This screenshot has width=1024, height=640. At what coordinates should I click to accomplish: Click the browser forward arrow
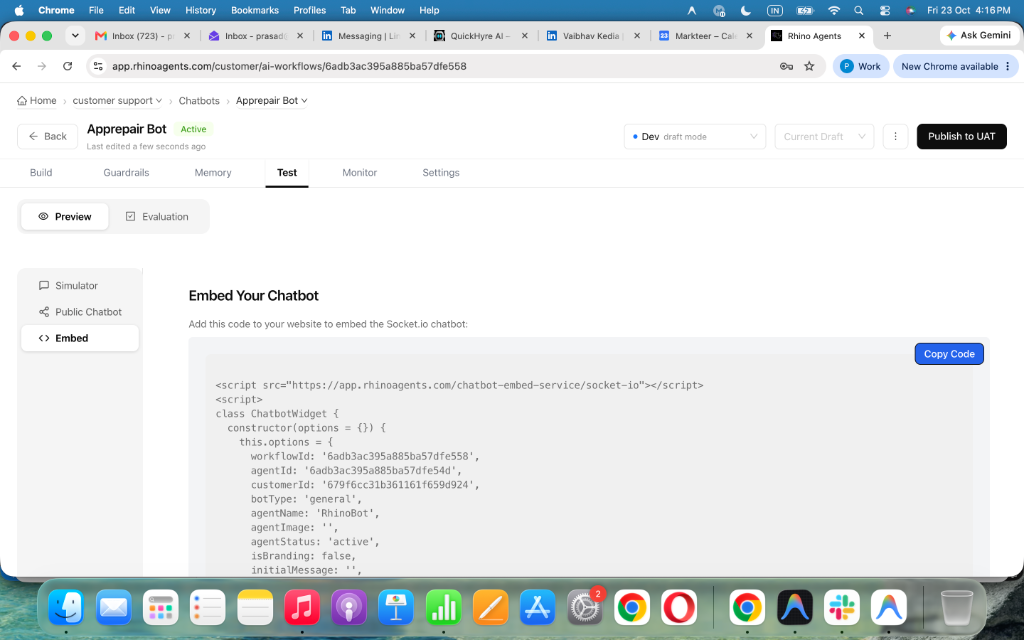tap(42, 66)
